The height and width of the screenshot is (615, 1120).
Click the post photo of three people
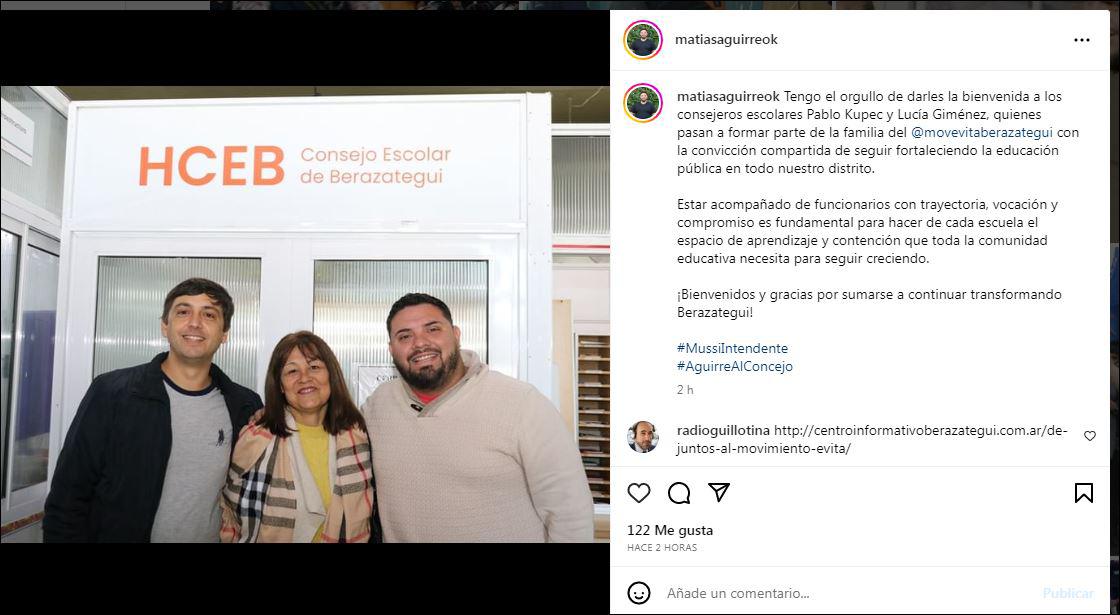305,314
